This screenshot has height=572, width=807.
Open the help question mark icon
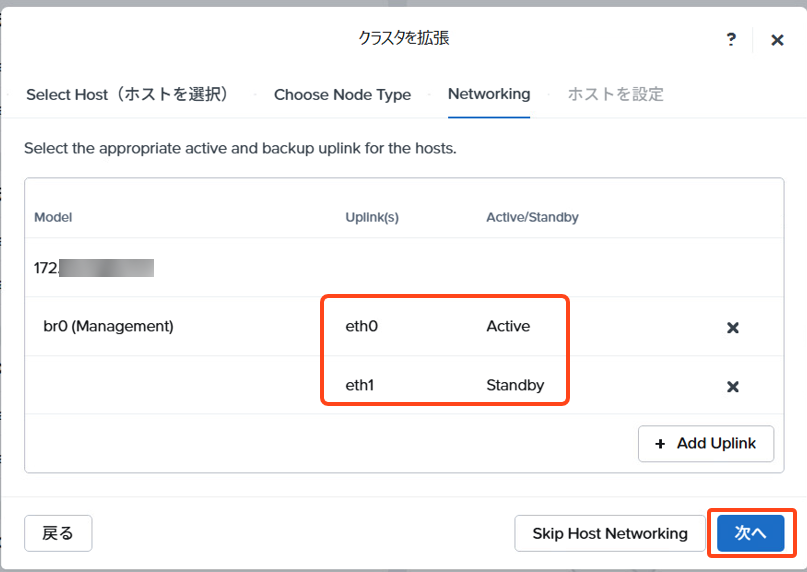click(x=731, y=40)
